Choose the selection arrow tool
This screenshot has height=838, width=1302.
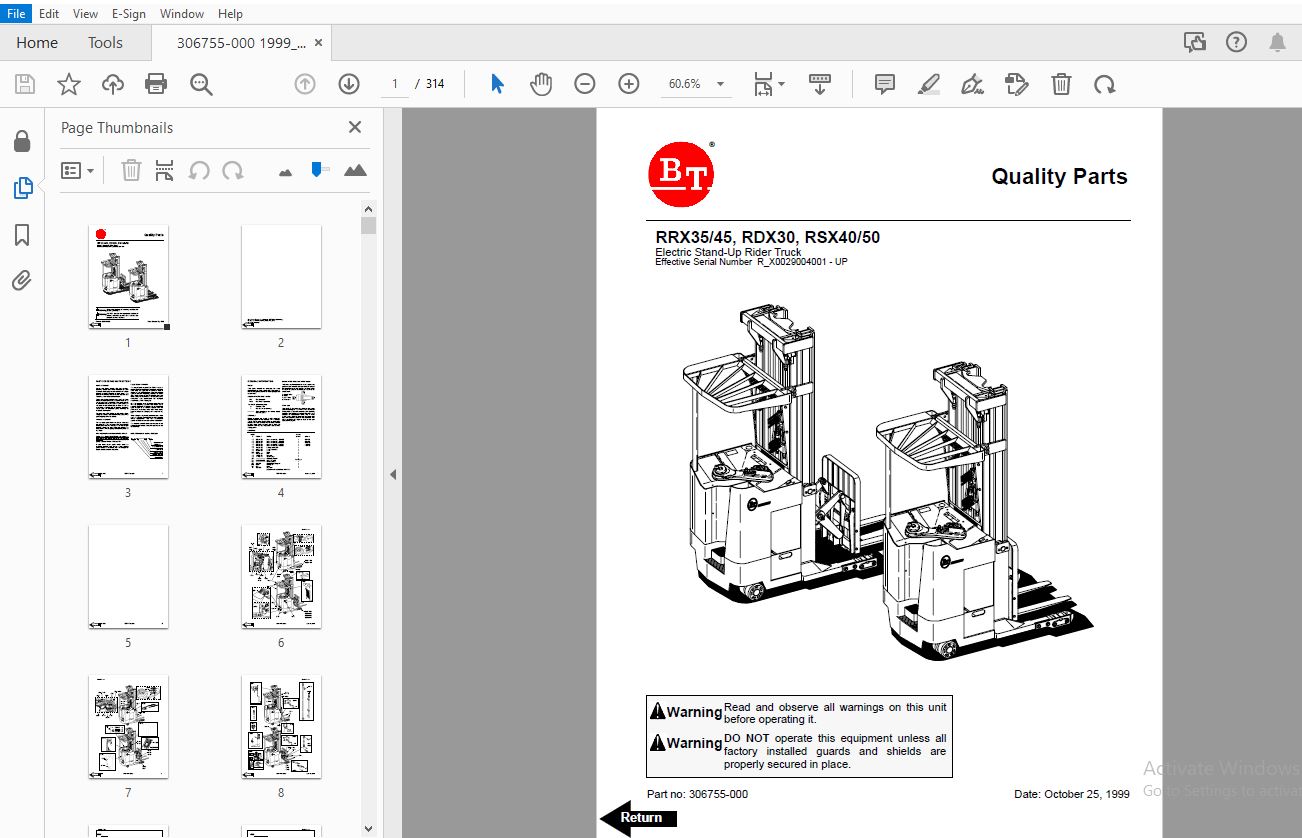coord(497,85)
